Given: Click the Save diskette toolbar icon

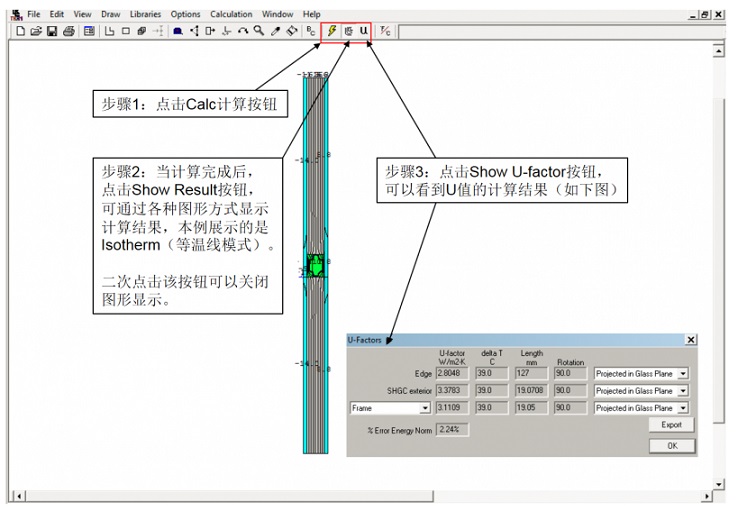Looking at the screenshot, I should (x=52, y=32).
